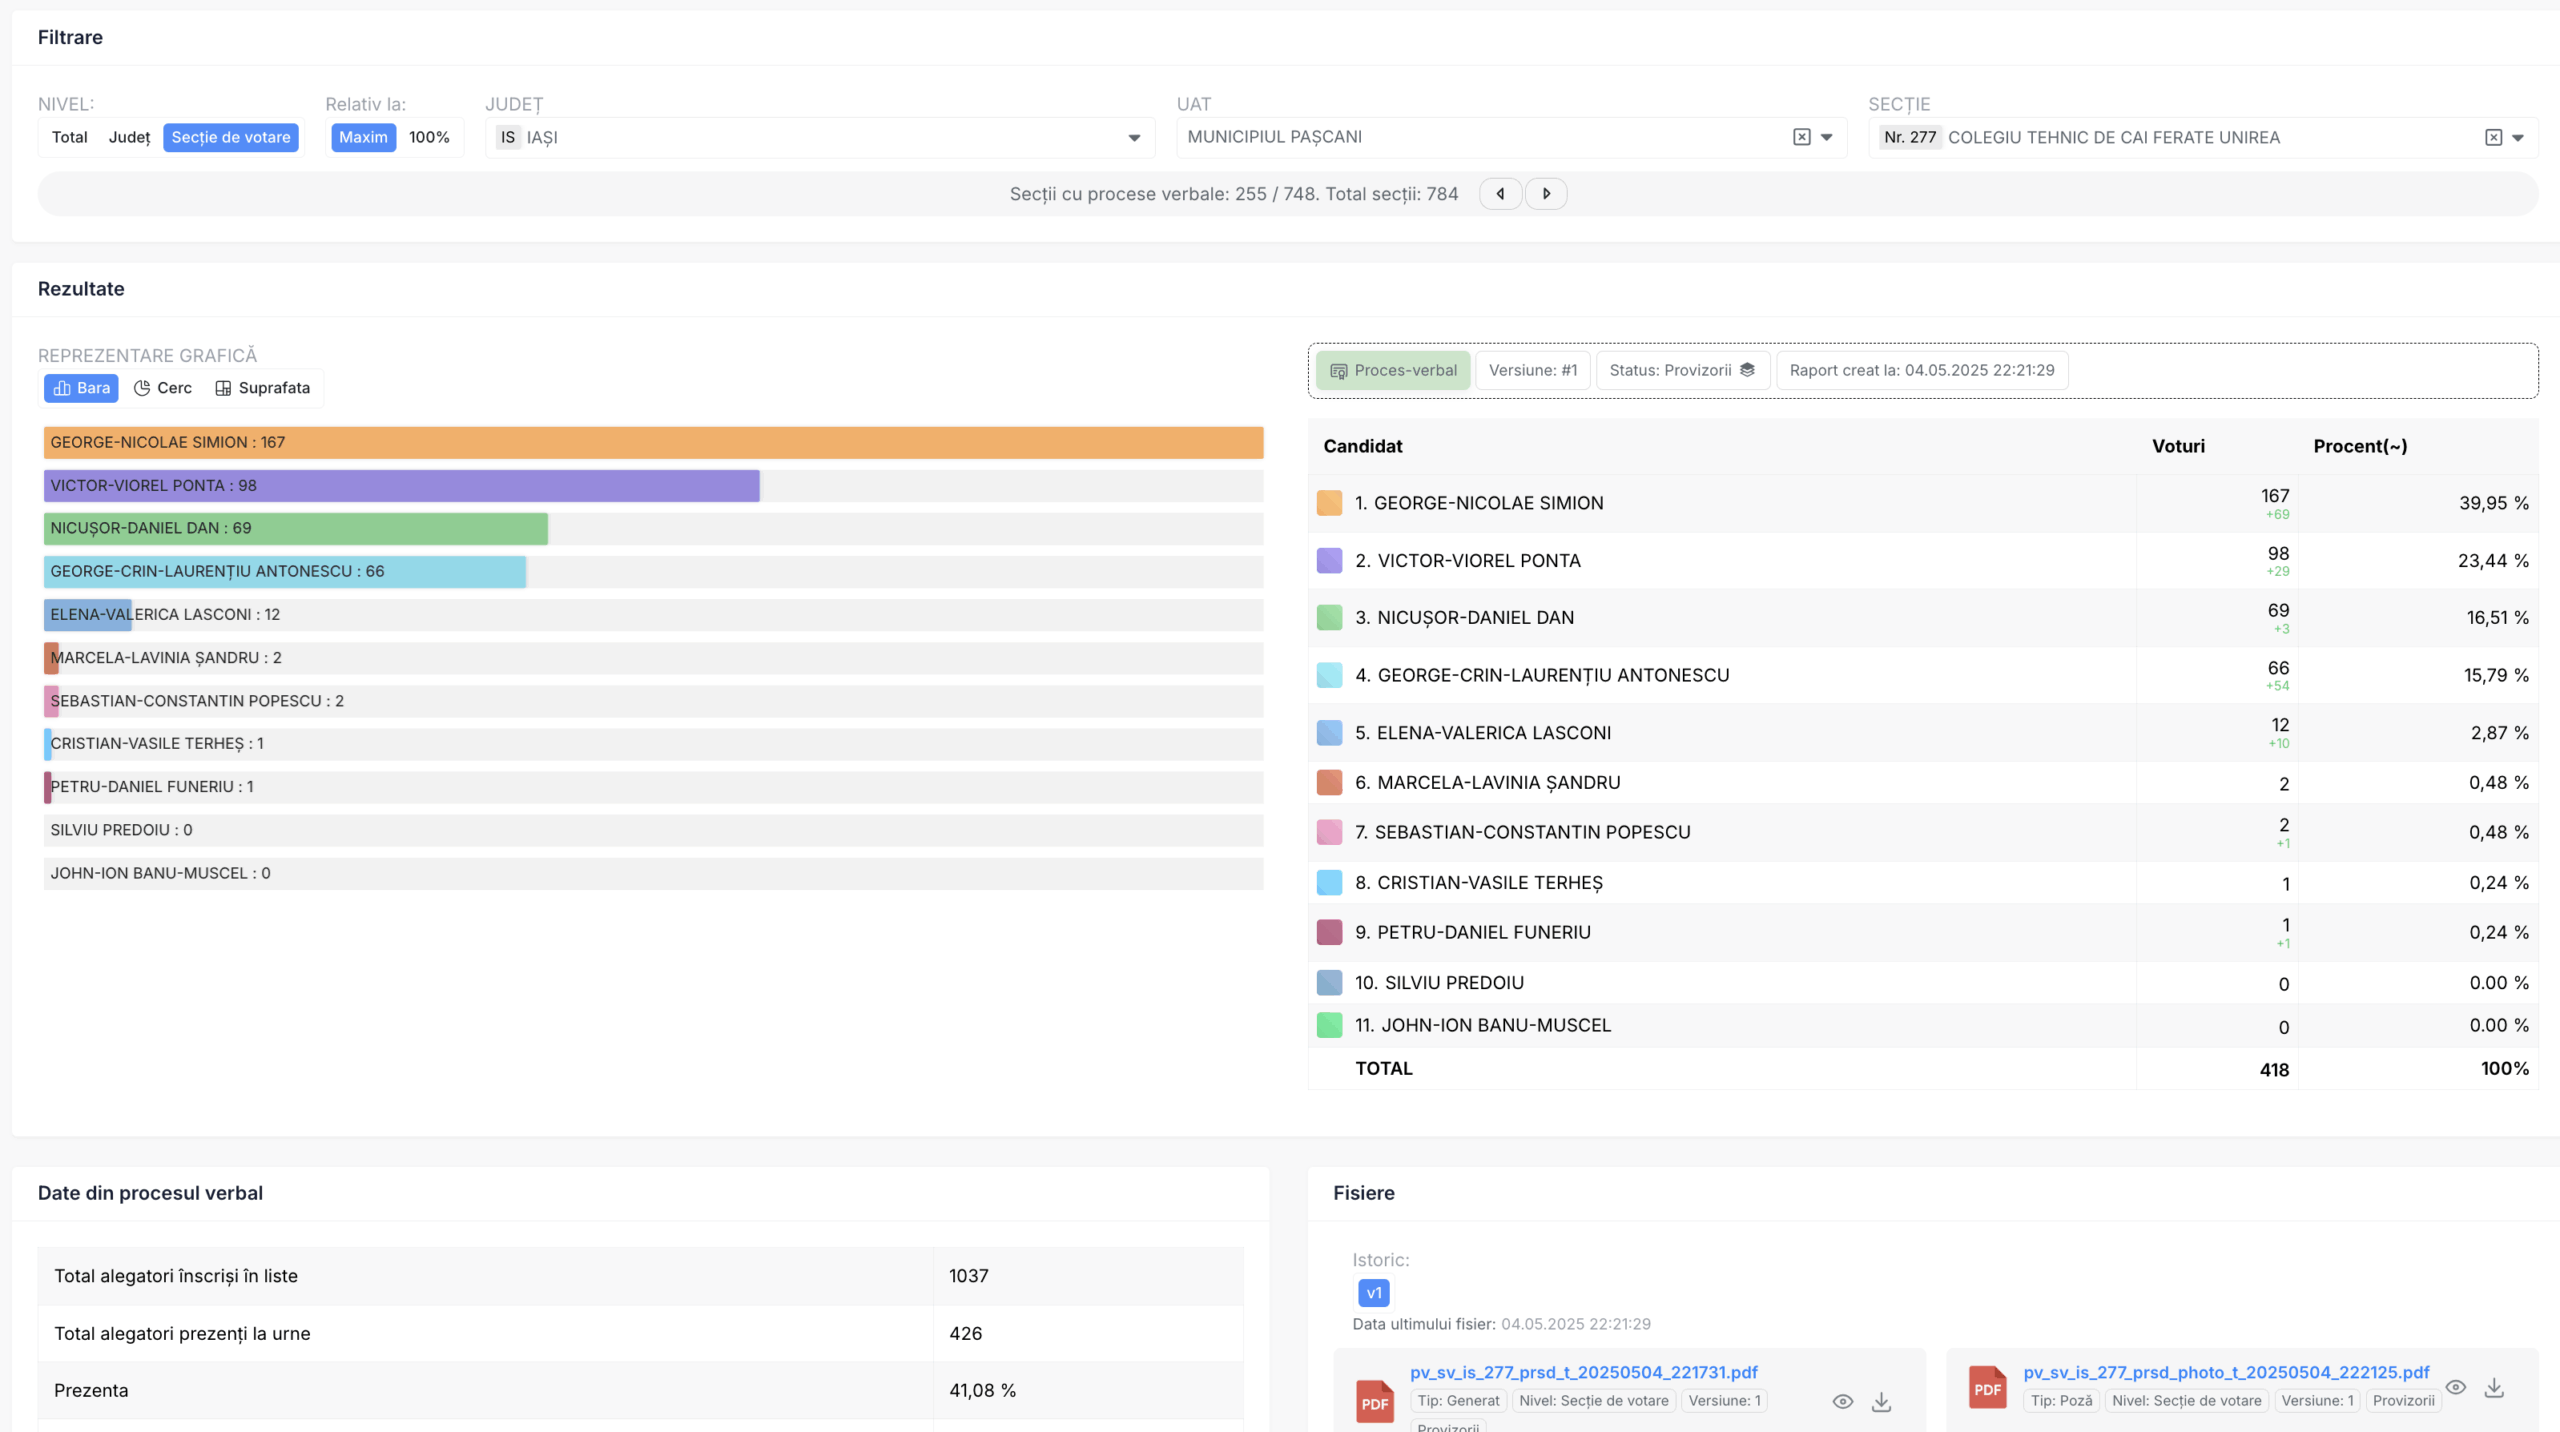Click George-Nicolae Simion orange color swatch

tap(1329, 503)
